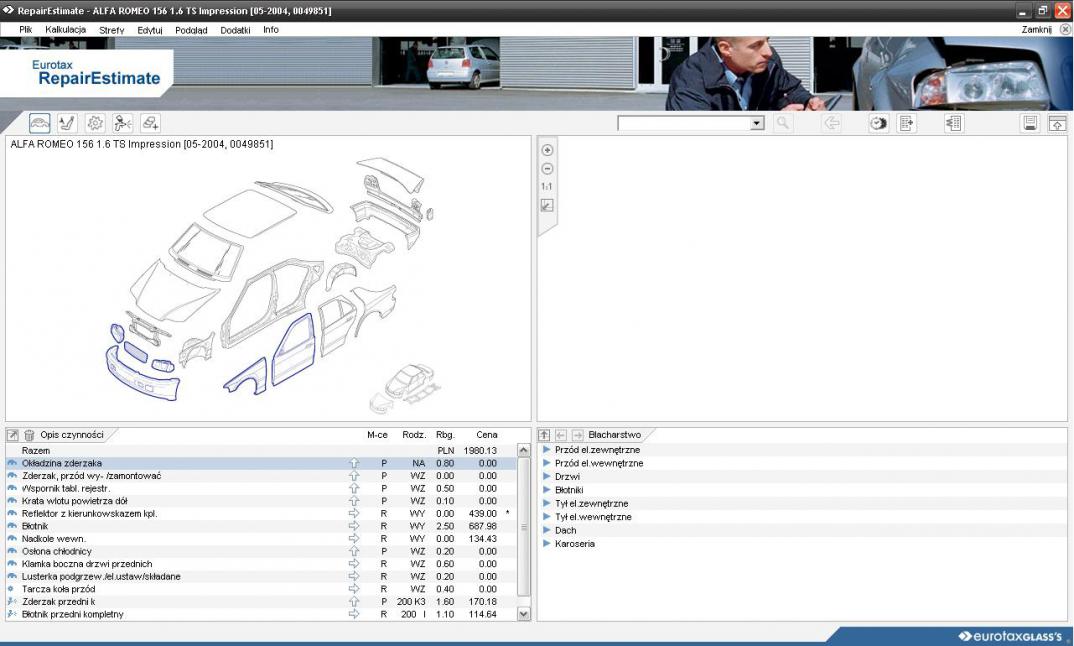Image resolution: width=1074 pixels, height=646 pixels.
Task: Select the car body zone icon
Action: (40, 123)
